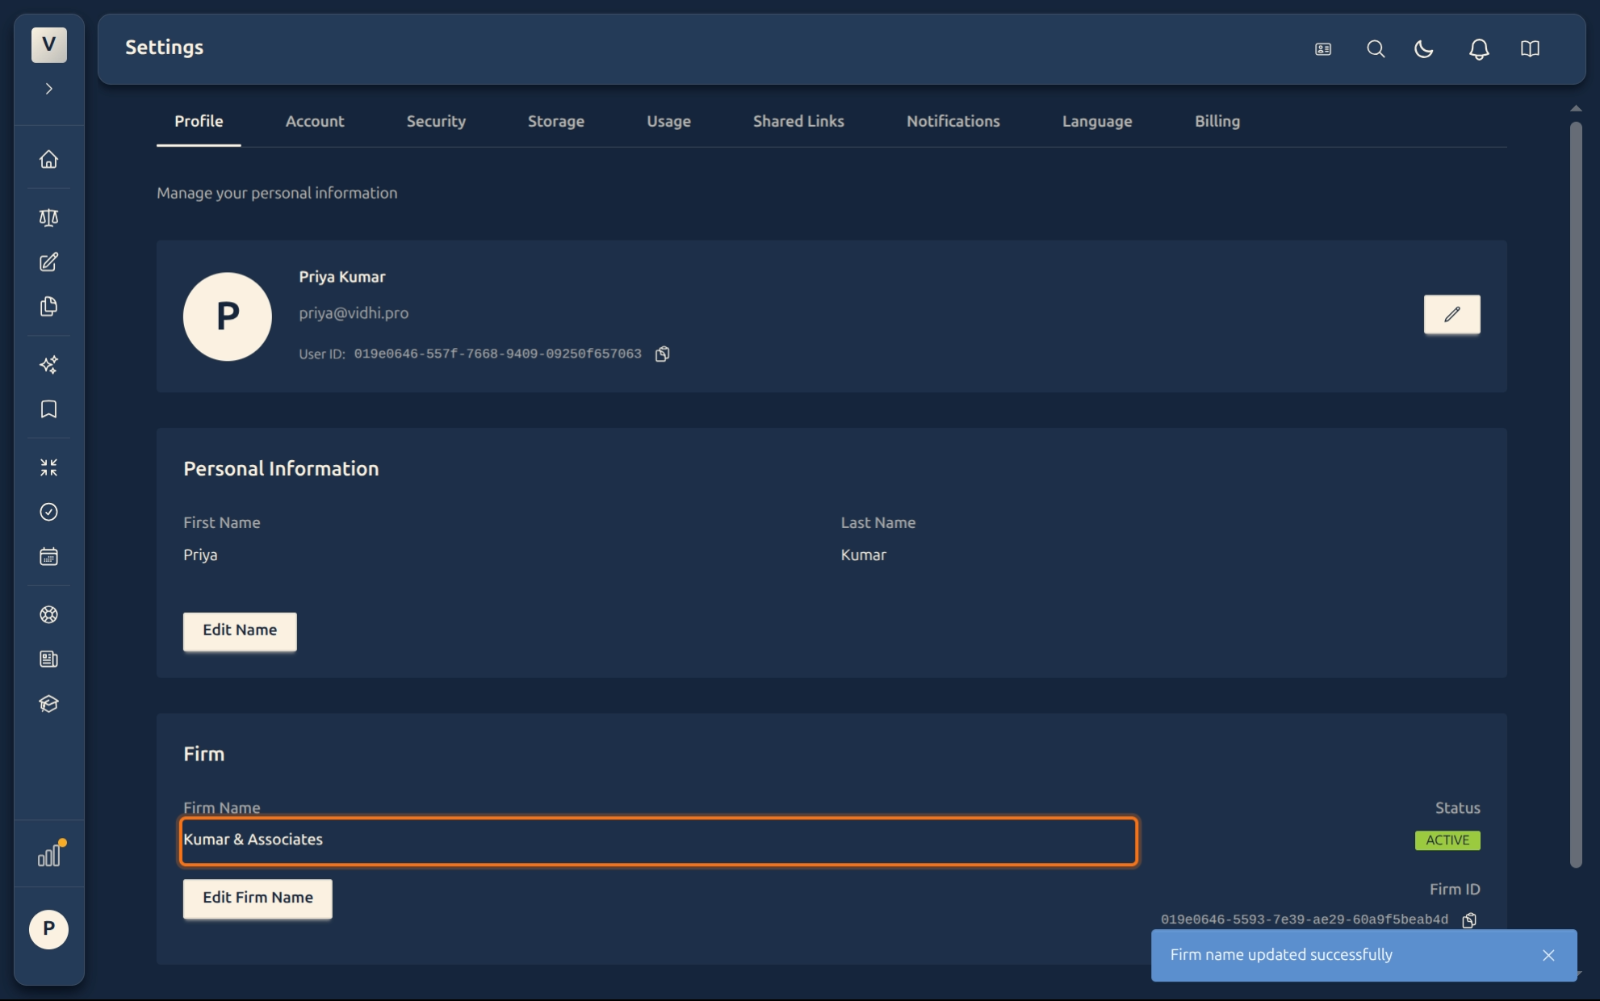Viewport: 1600px width, 1001px height.
Task: Open the user avatar menu at sidebar bottom
Action: tap(48, 929)
